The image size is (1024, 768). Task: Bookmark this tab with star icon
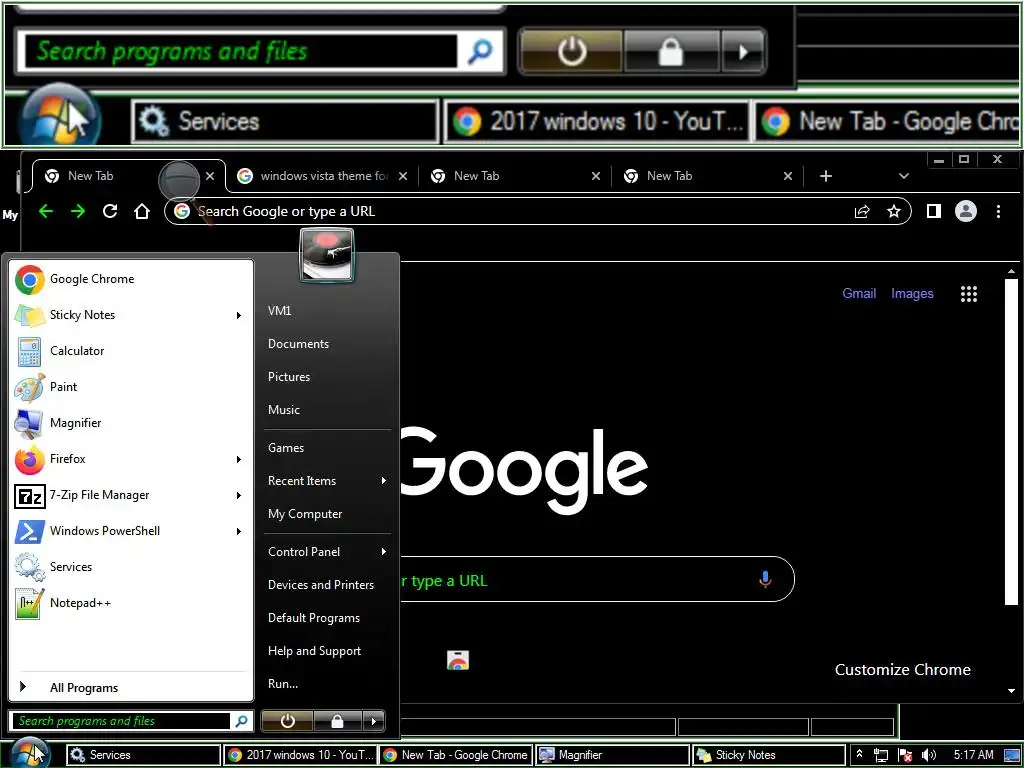894,211
